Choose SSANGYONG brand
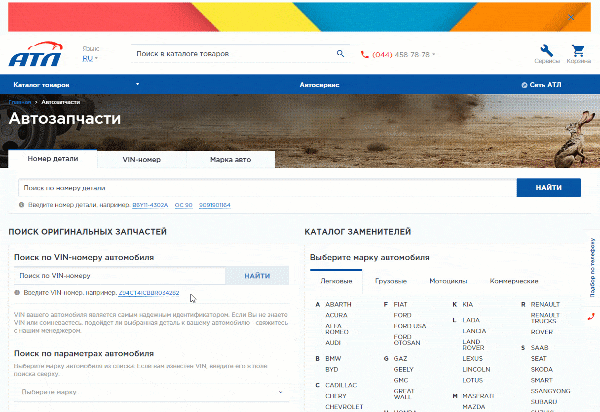 [x=550, y=391]
